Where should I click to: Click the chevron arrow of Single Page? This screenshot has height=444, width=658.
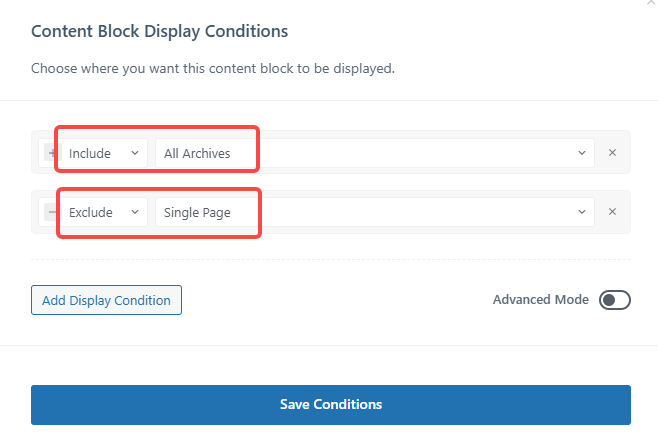(582, 212)
